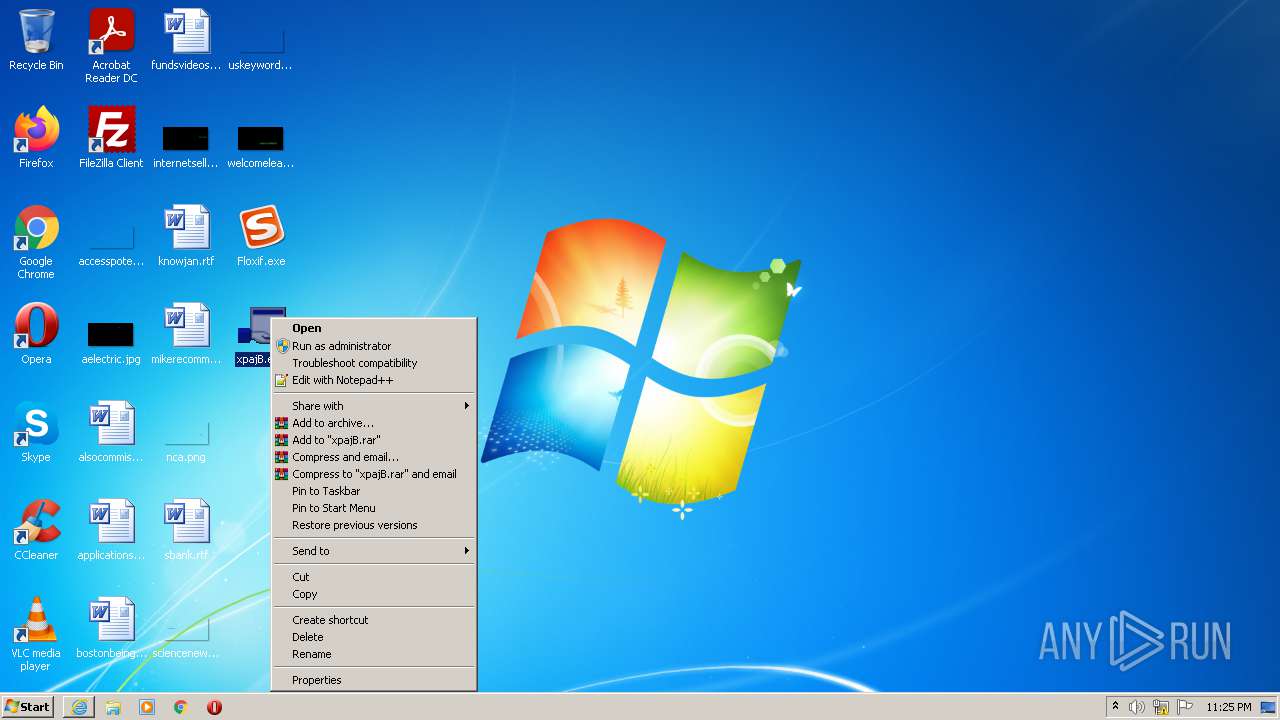Choose Create shortcut

pos(374,620)
